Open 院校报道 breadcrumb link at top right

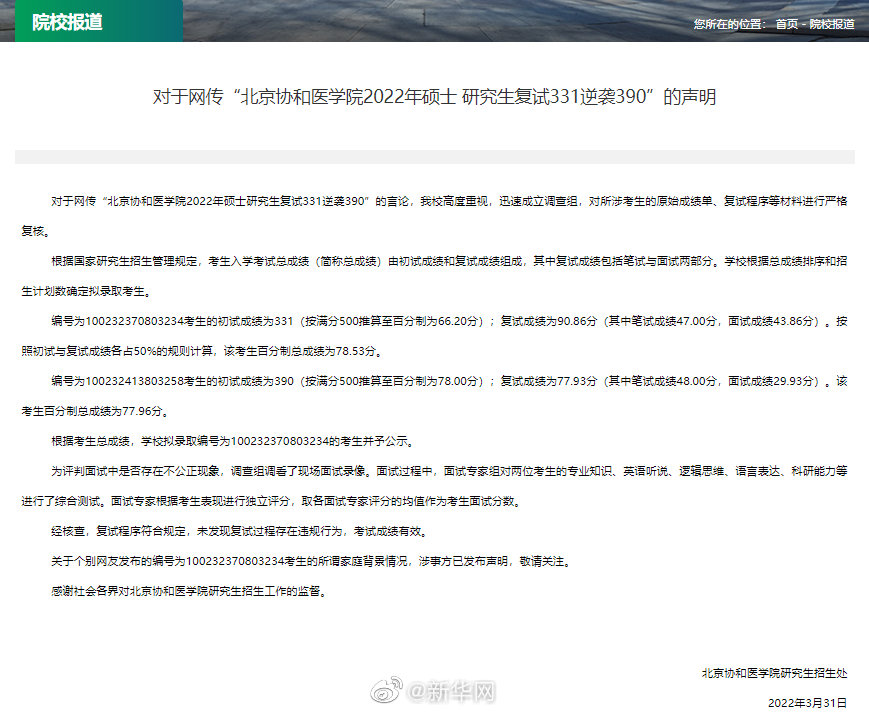click(x=832, y=24)
